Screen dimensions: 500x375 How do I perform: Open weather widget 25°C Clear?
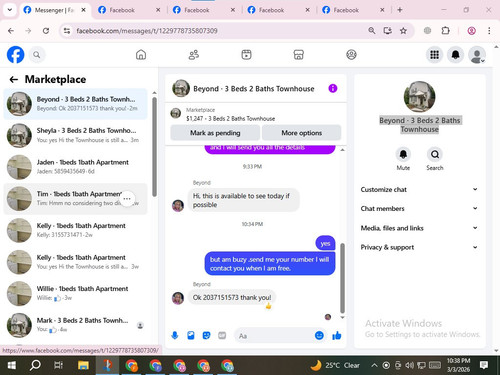click(335, 365)
